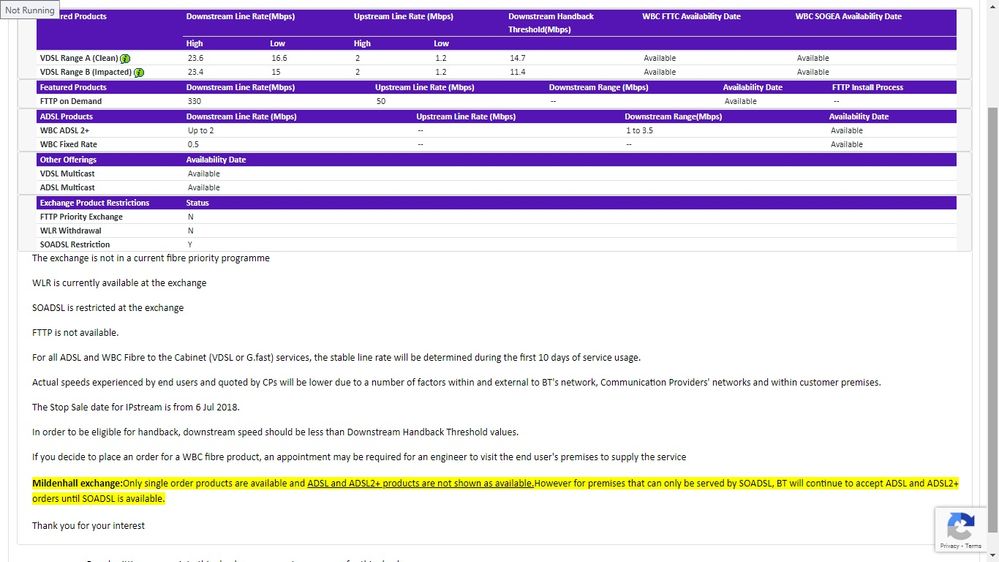This screenshot has width=999, height=562.
Task: Click the underlined ADSL and ADSL2+ products text
Action: (420, 484)
